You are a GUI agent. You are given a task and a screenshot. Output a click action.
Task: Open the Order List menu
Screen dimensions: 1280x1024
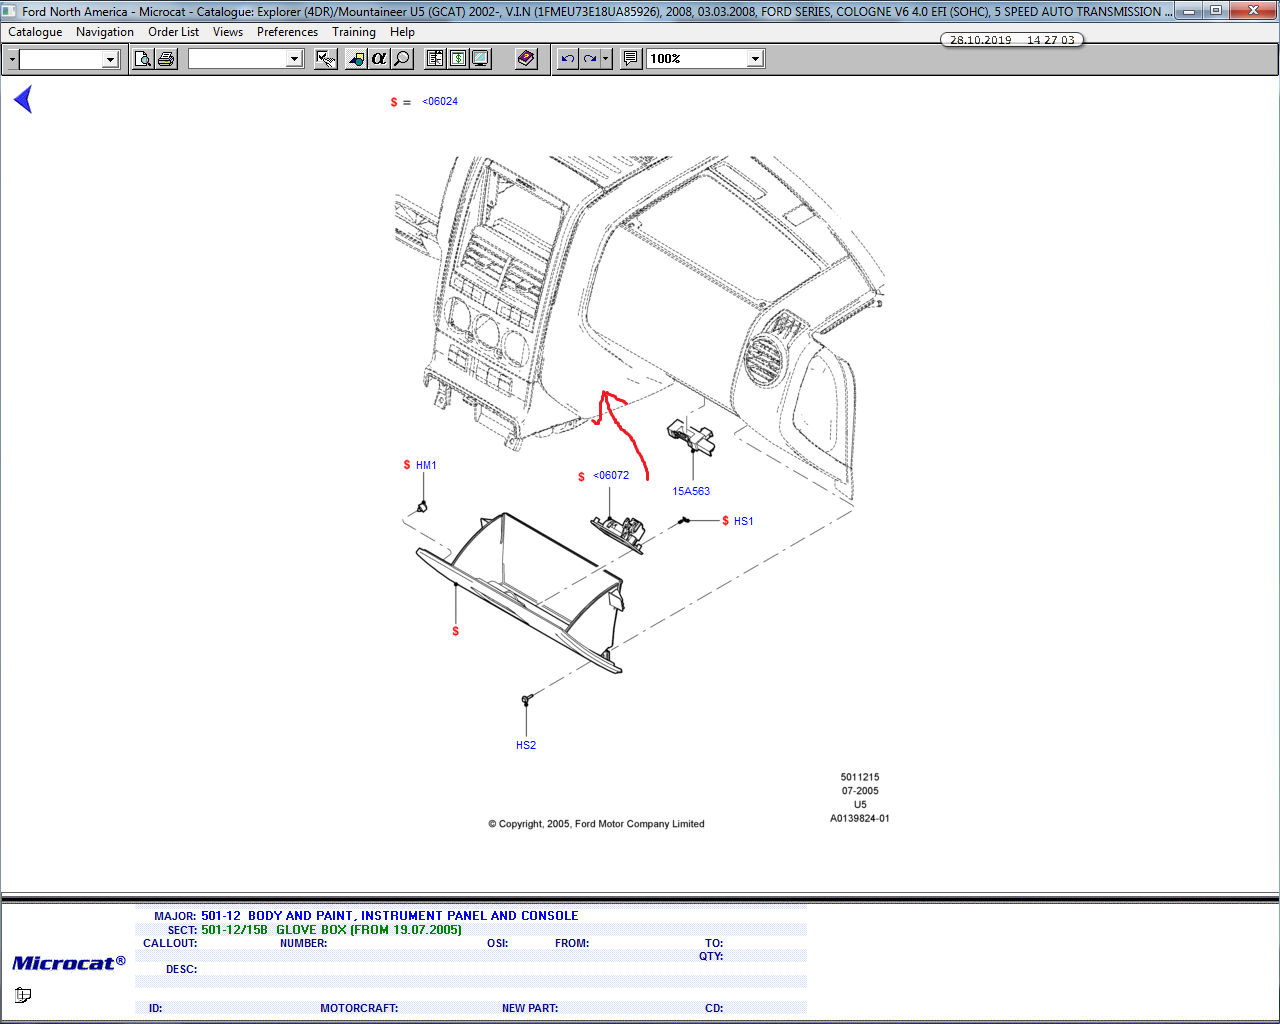(x=174, y=32)
